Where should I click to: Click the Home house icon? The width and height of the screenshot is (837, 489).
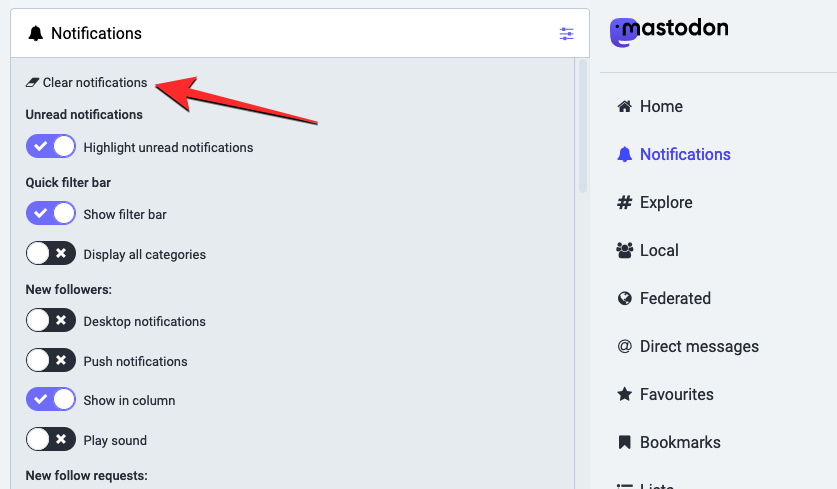point(625,106)
